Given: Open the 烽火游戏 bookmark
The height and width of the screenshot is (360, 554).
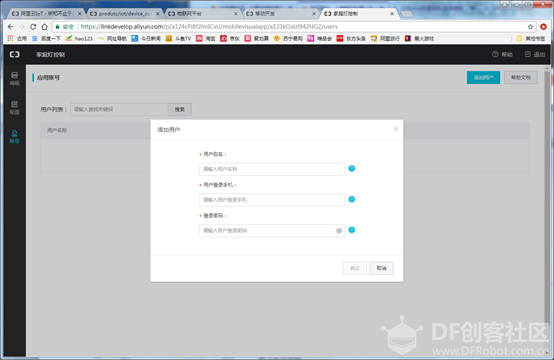Looking at the screenshot, I should pyautogui.click(x=419, y=39).
